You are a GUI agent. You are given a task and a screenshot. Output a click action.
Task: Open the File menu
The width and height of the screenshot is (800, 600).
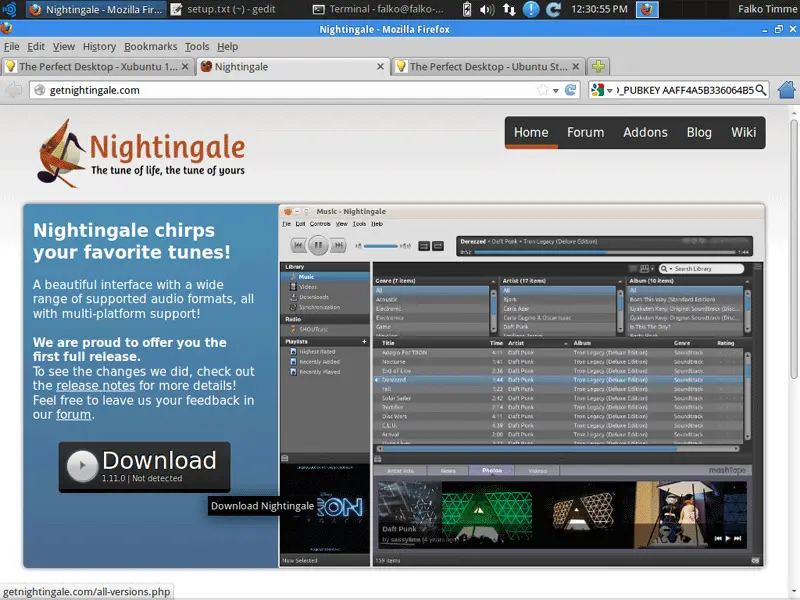(x=11, y=46)
